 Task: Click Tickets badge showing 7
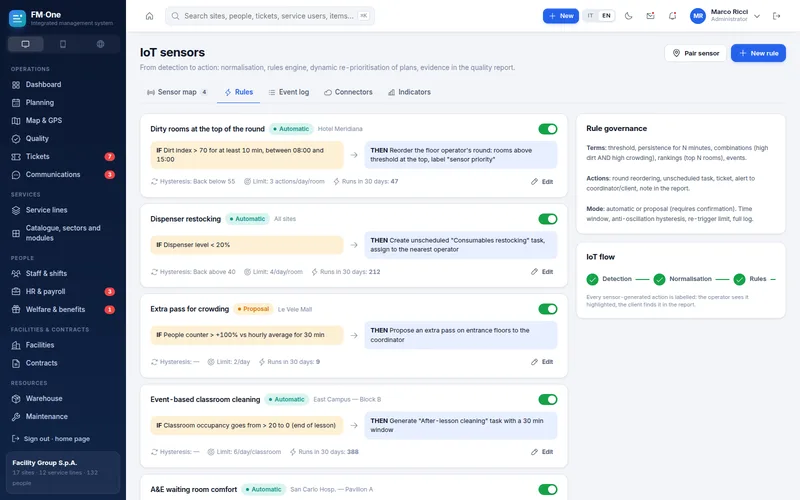click(x=110, y=157)
